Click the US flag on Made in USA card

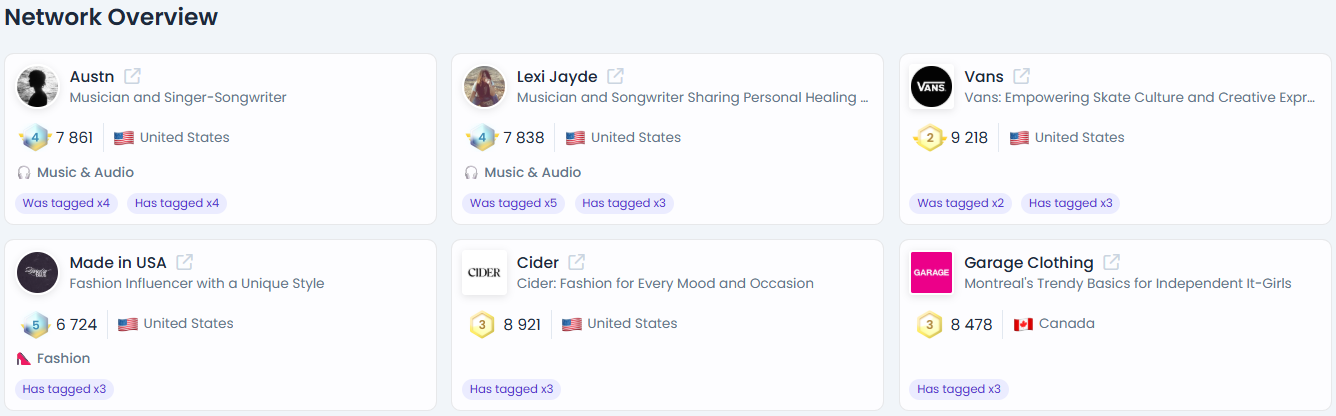pyautogui.click(x=127, y=324)
